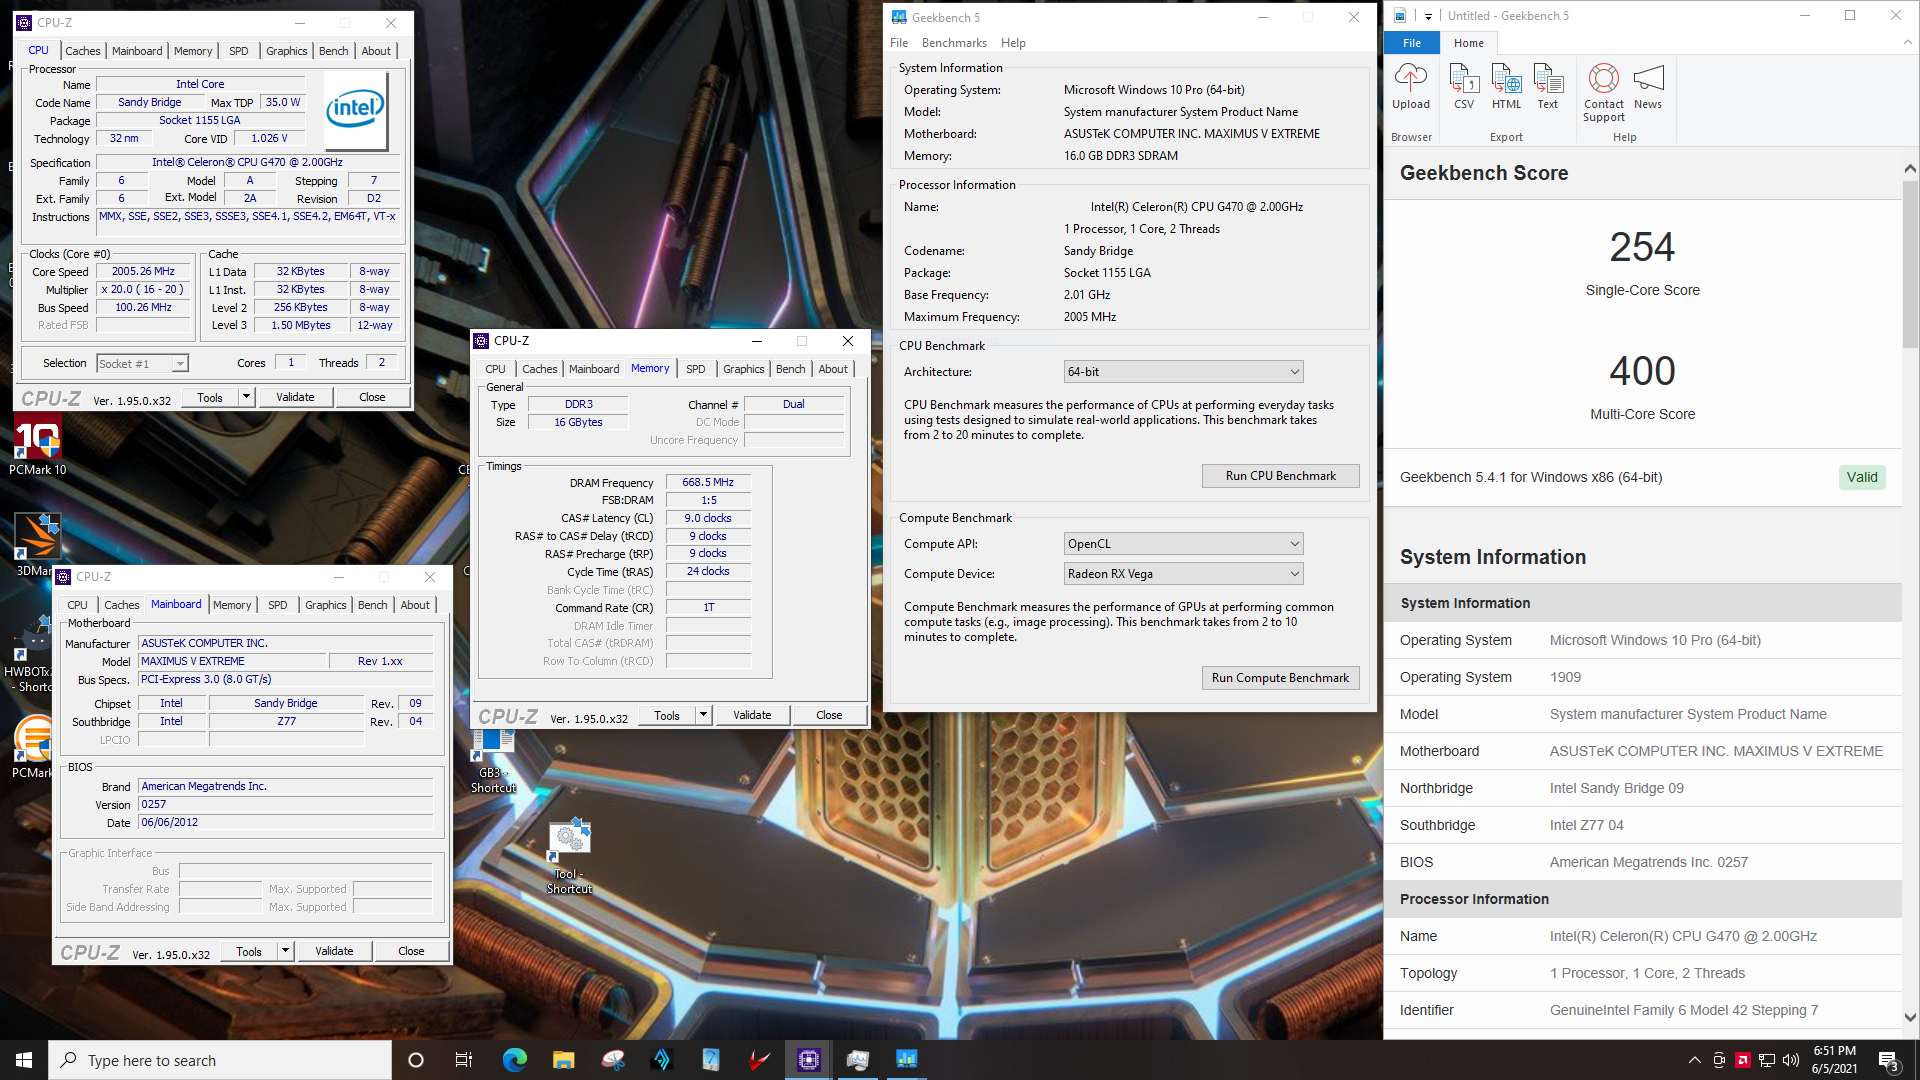This screenshot has width=1920, height=1080.
Task: Switch to Geekbench taskbar icon
Action: pyautogui.click(x=907, y=1060)
